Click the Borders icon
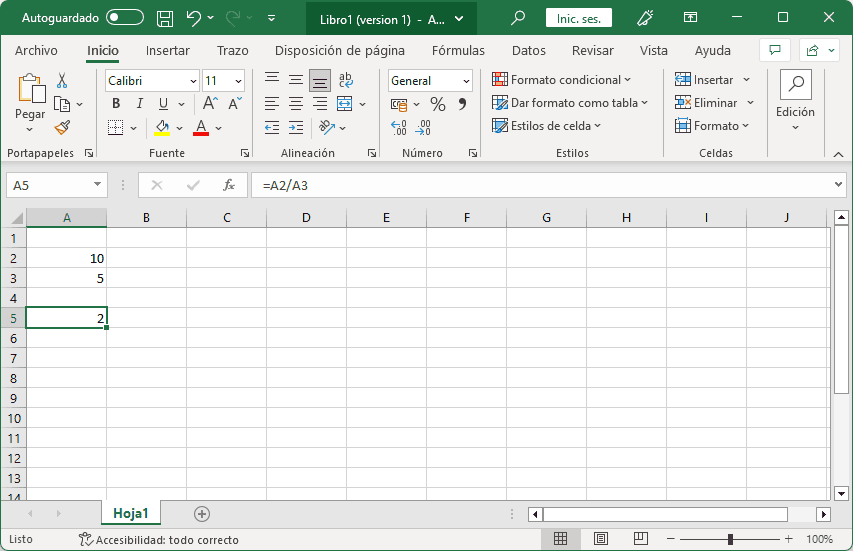 point(115,128)
